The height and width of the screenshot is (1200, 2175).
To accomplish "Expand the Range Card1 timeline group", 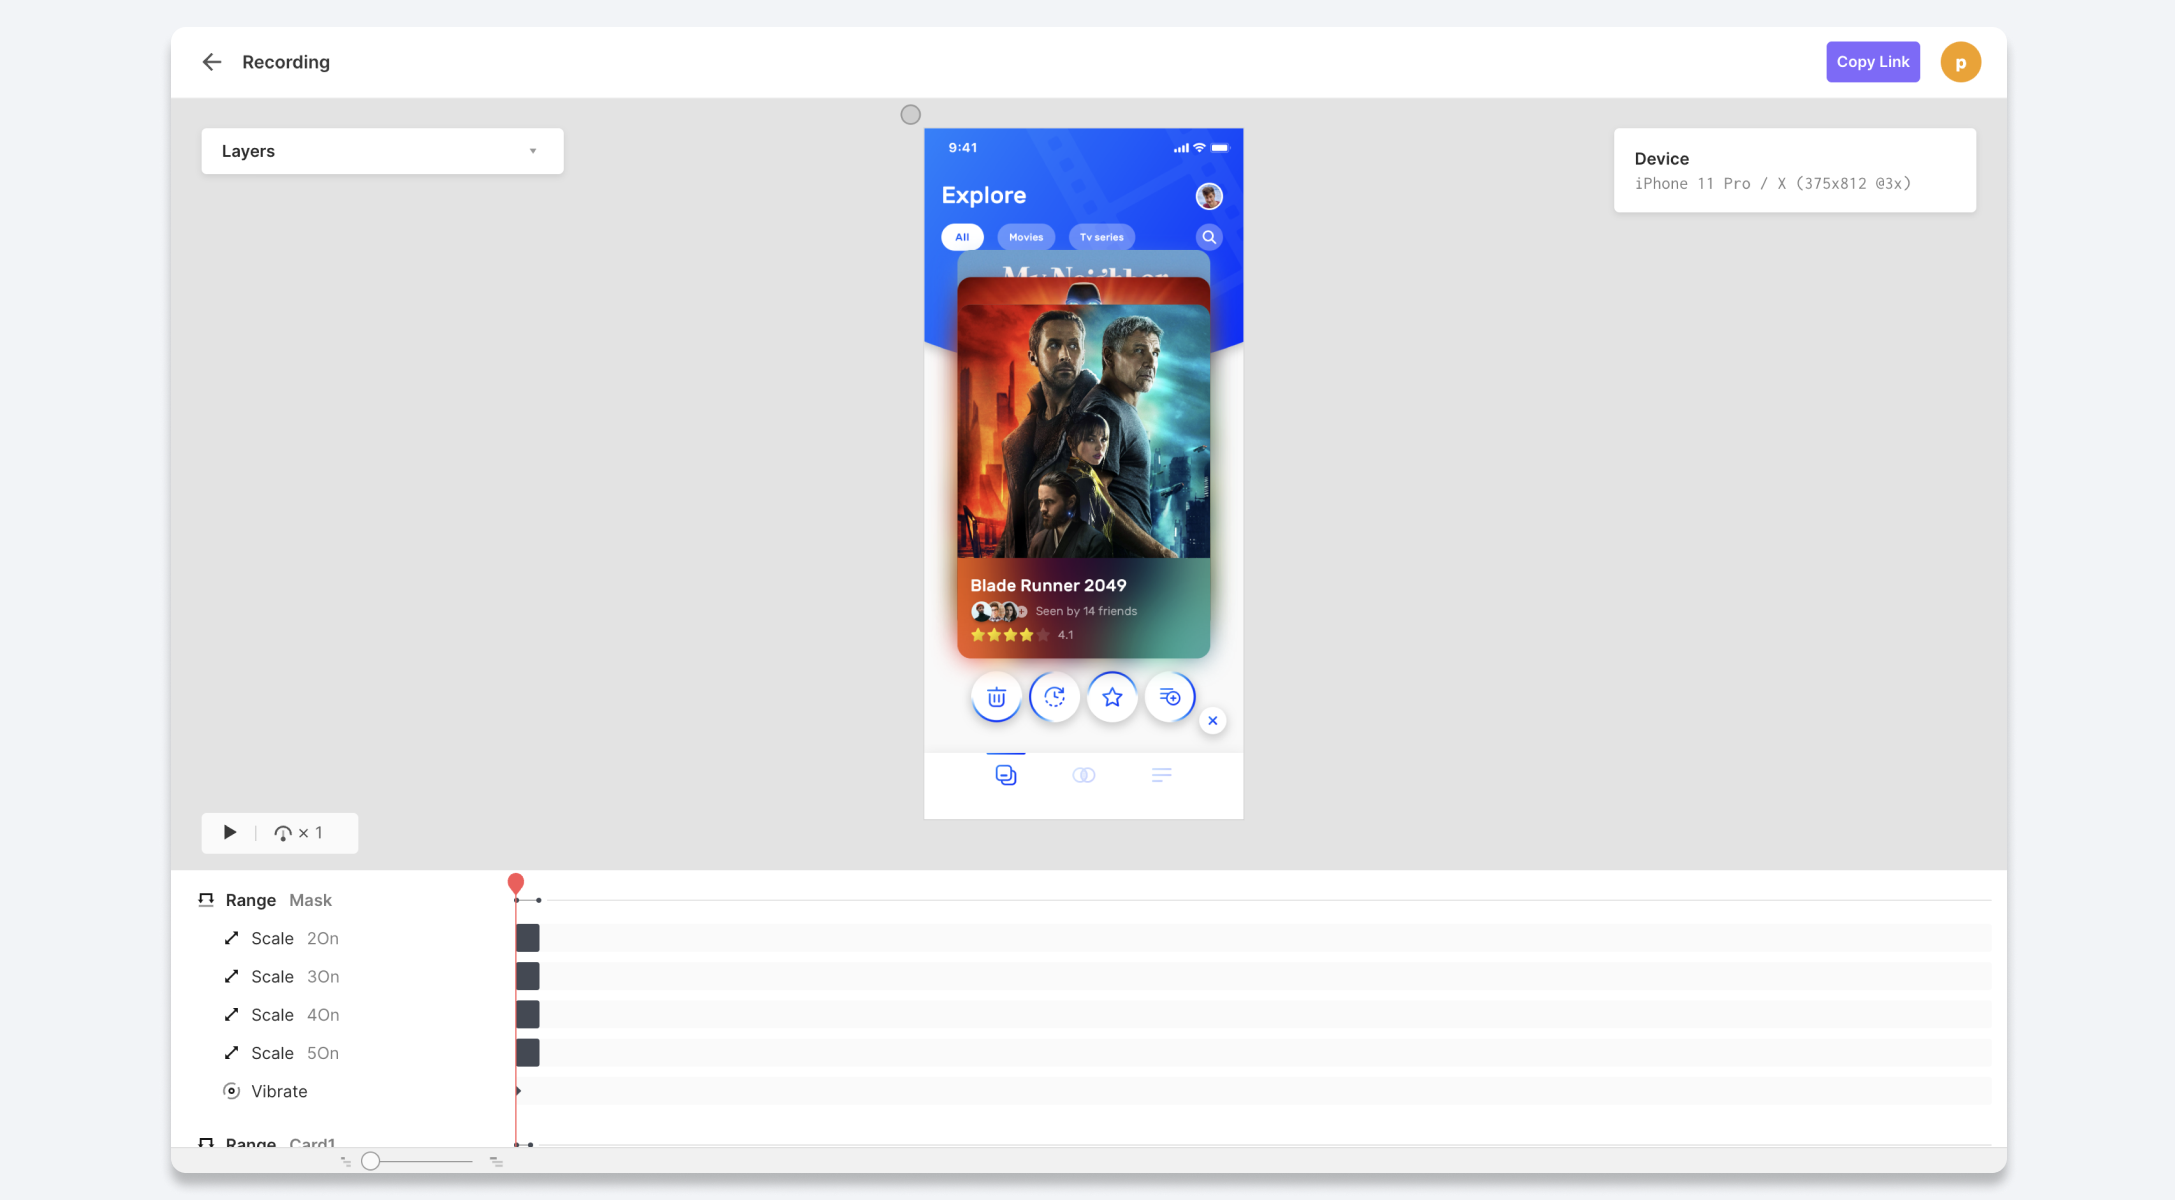I will tap(206, 1142).
